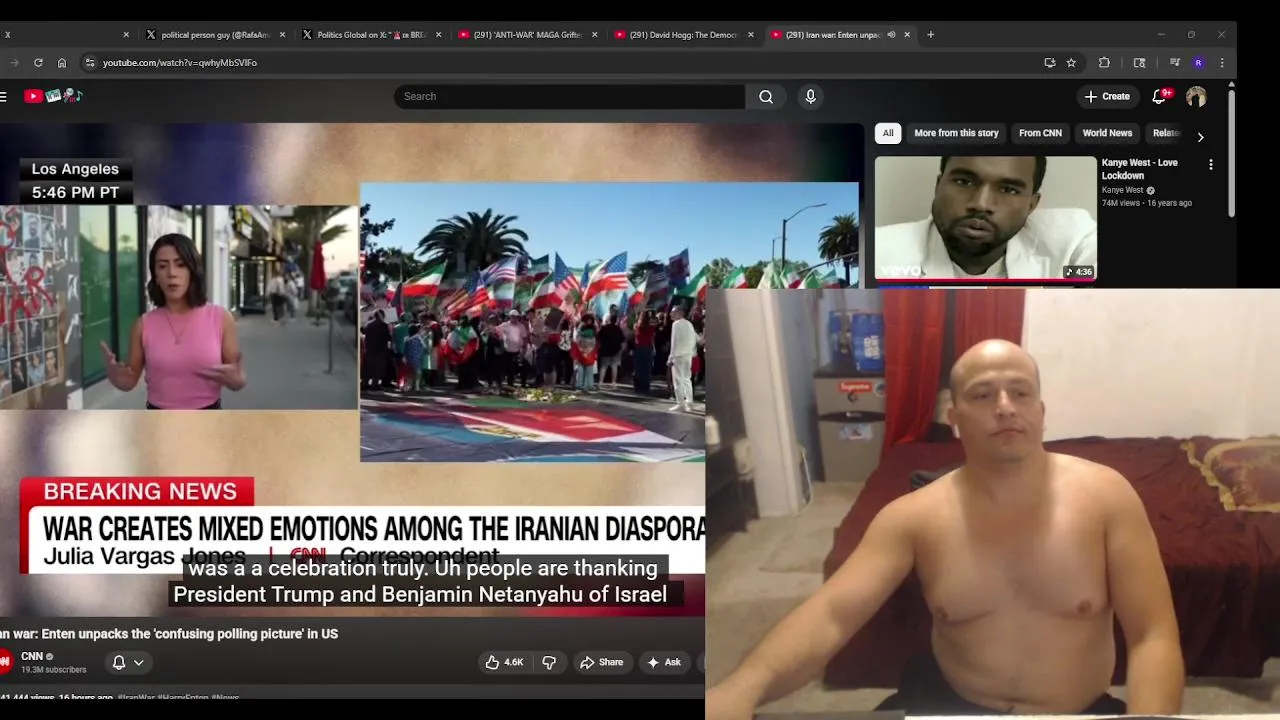Close the ANTI-WAR MAGA Grifters tab

[x=594, y=34]
